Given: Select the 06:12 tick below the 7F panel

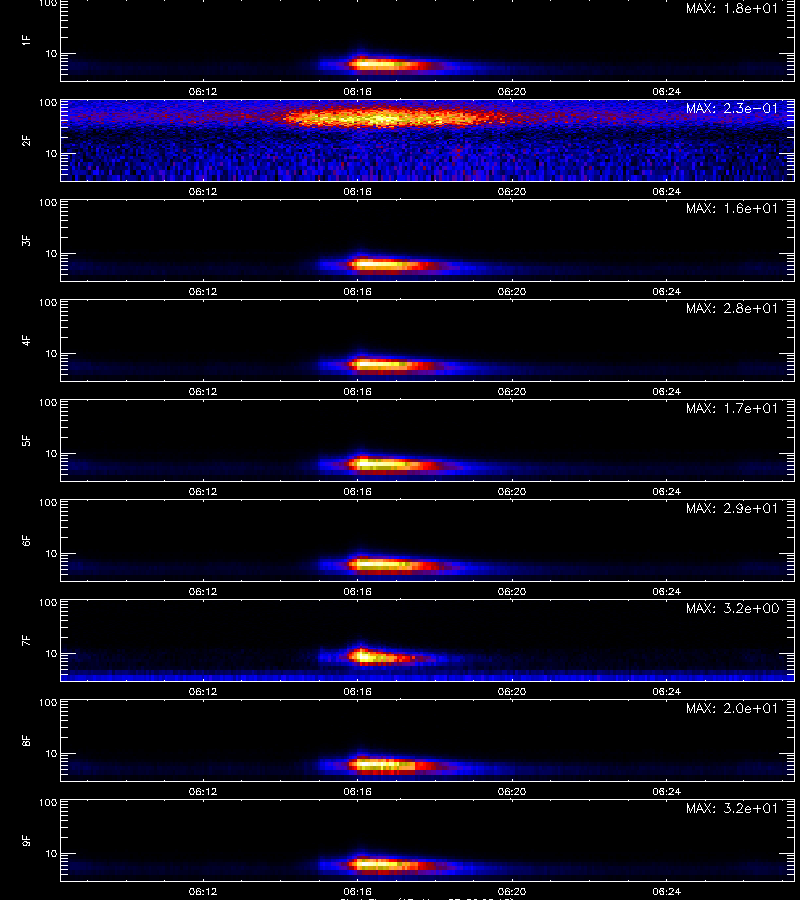Looking at the screenshot, I should point(203,691).
